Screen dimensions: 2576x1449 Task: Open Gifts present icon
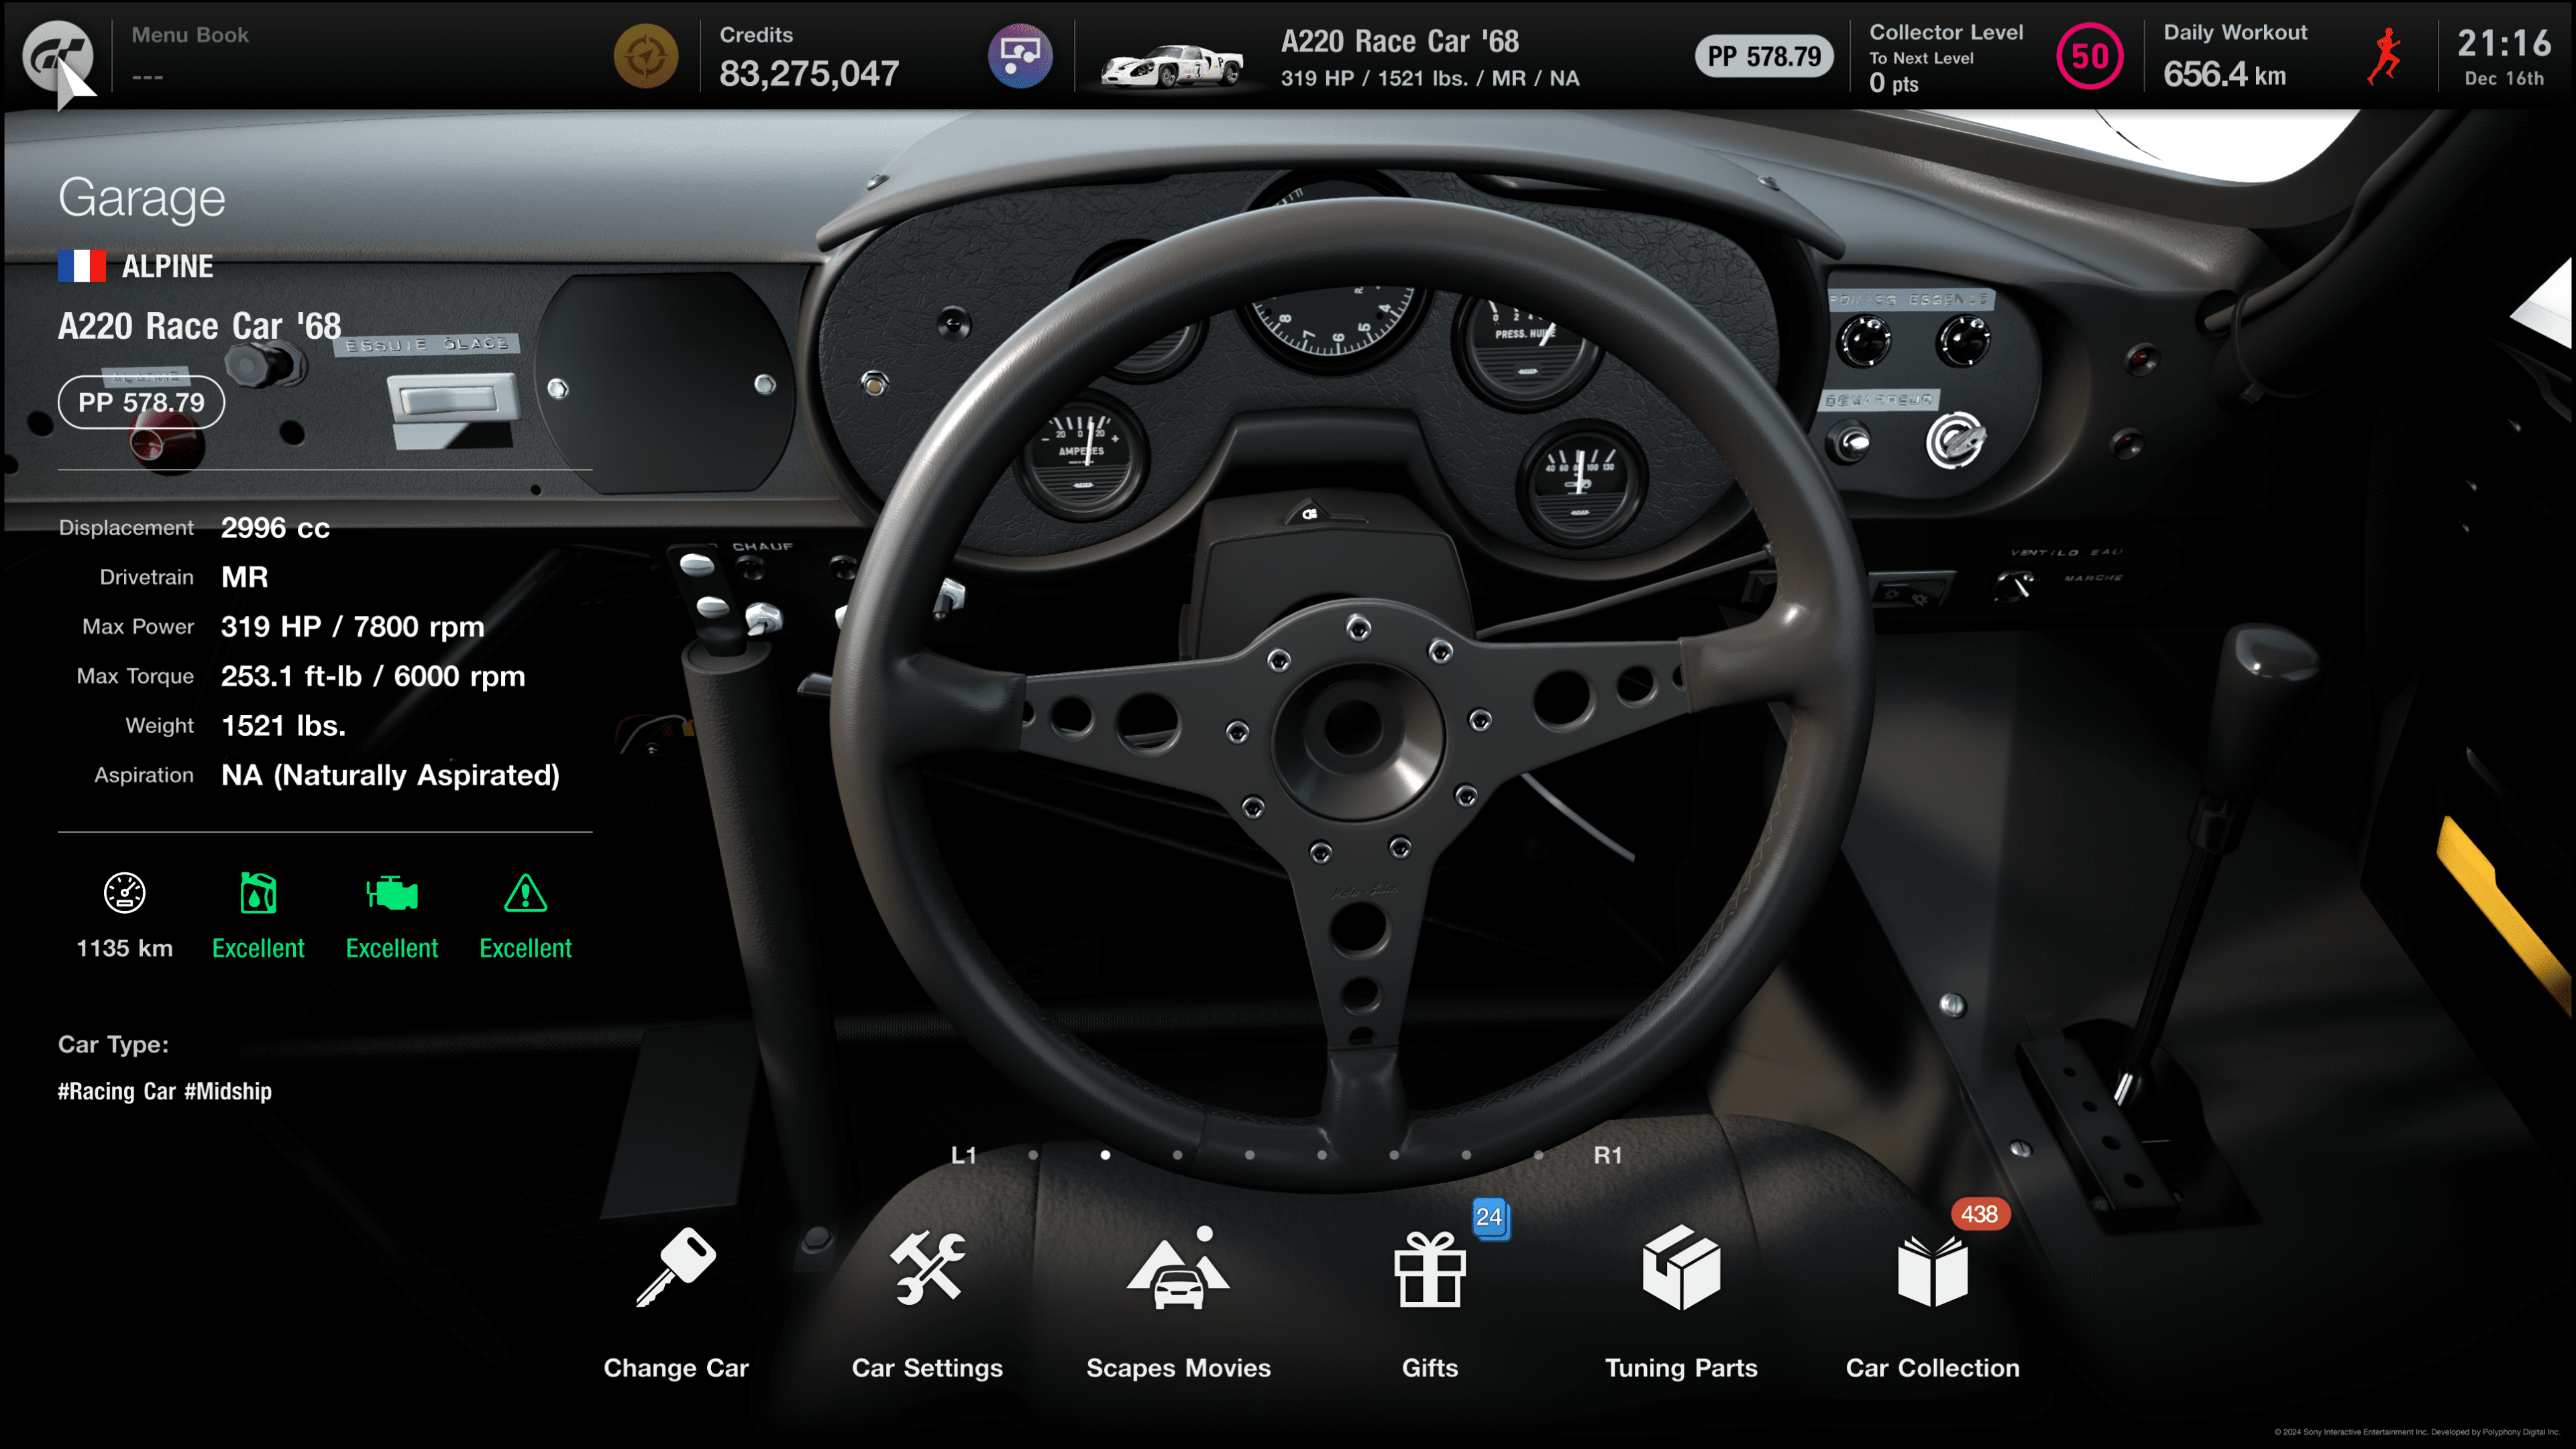pos(1430,1269)
